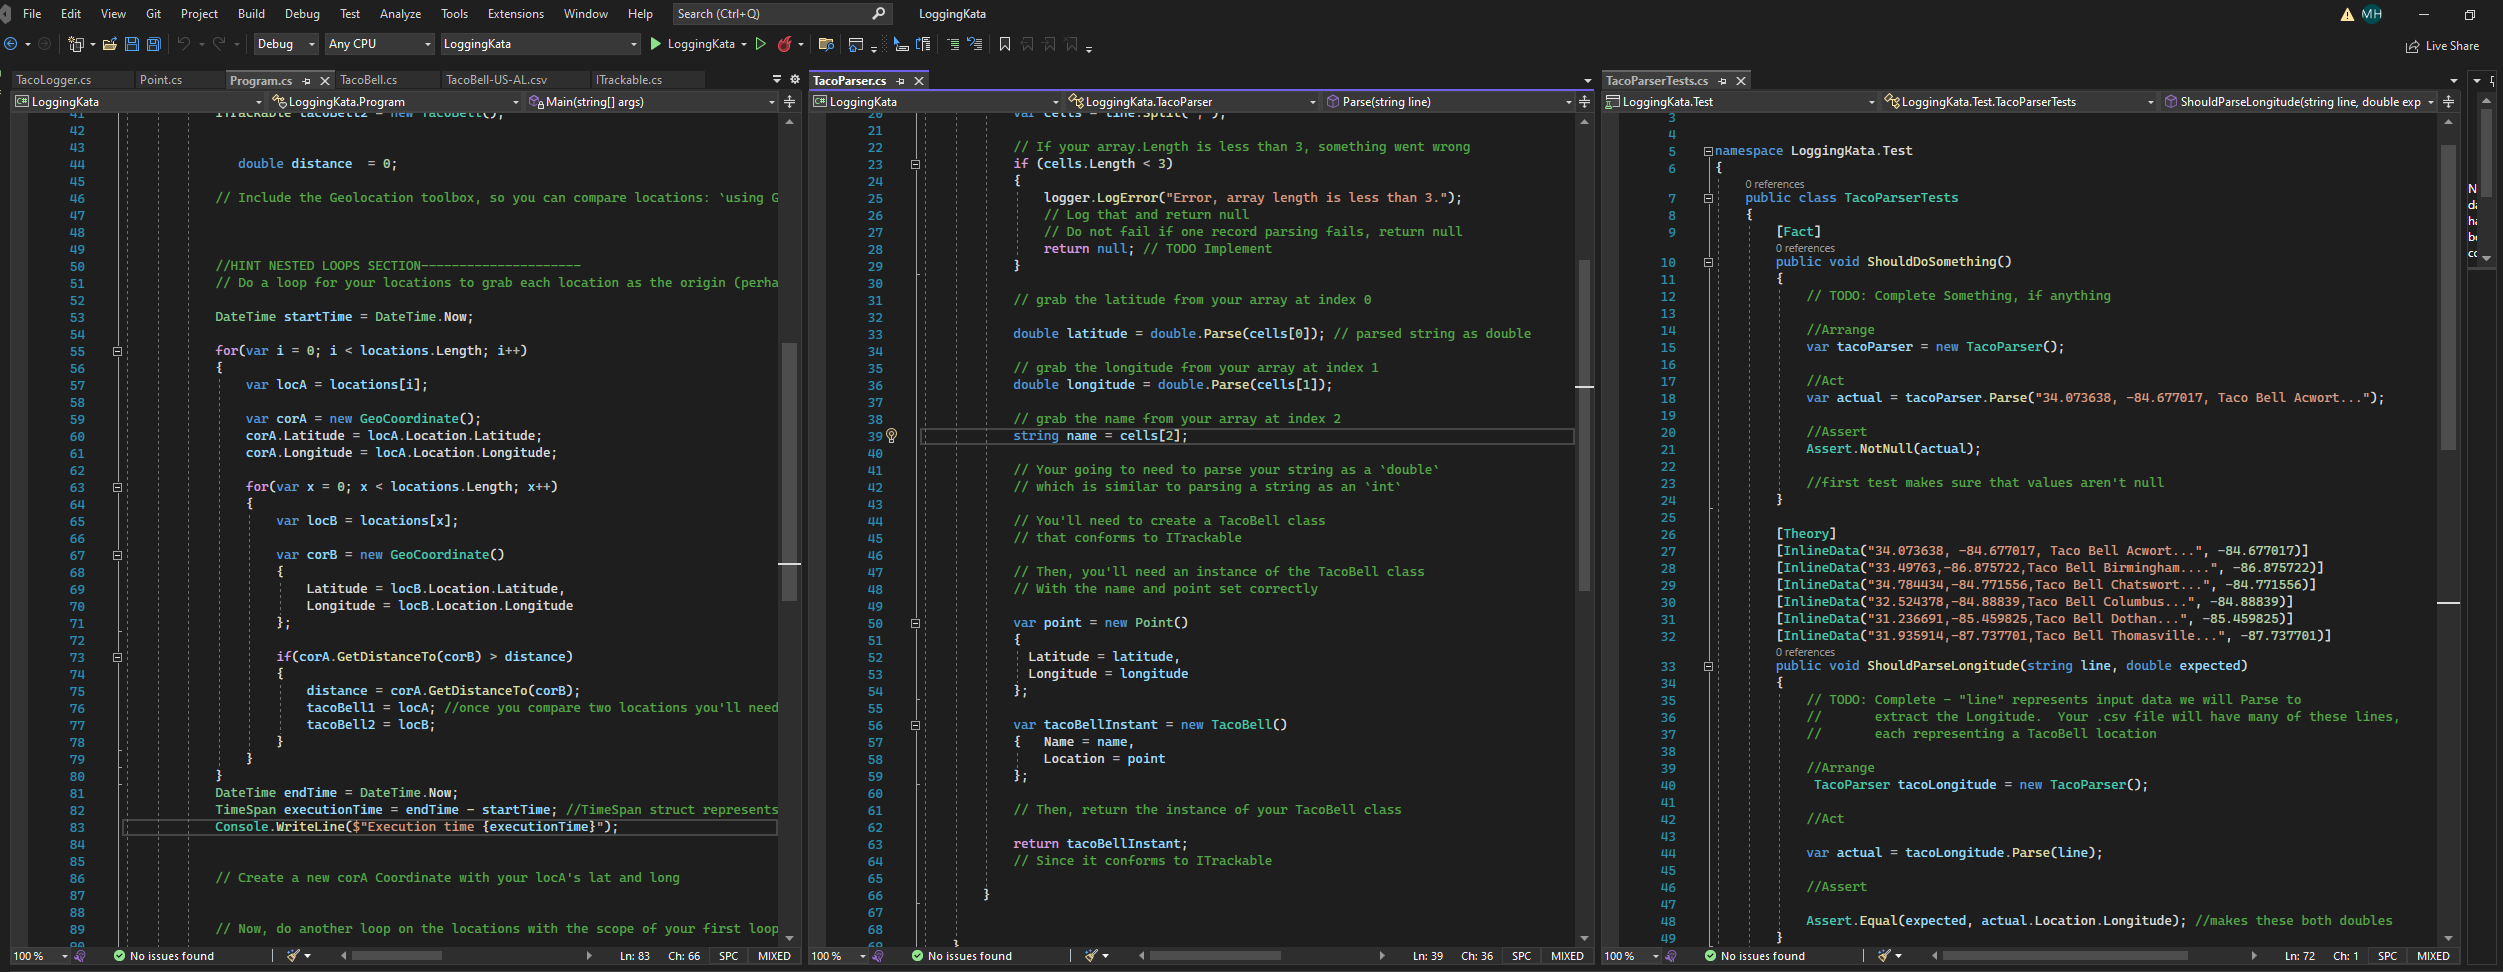Switch to the TacoBell.cs tab

coord(368,80)
